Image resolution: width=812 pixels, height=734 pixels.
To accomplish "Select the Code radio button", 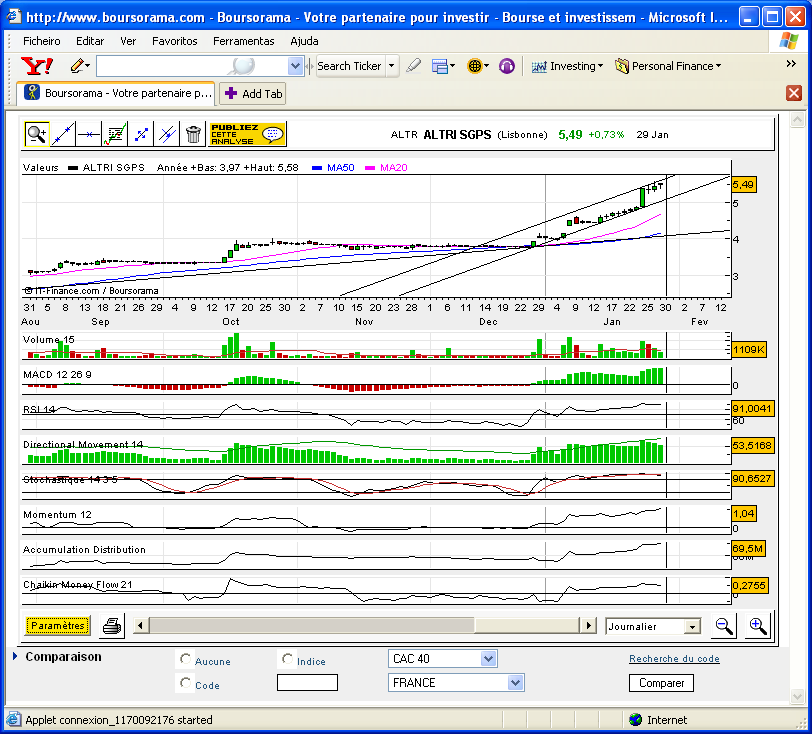I will pyautogui.click(x=185, y=682).
